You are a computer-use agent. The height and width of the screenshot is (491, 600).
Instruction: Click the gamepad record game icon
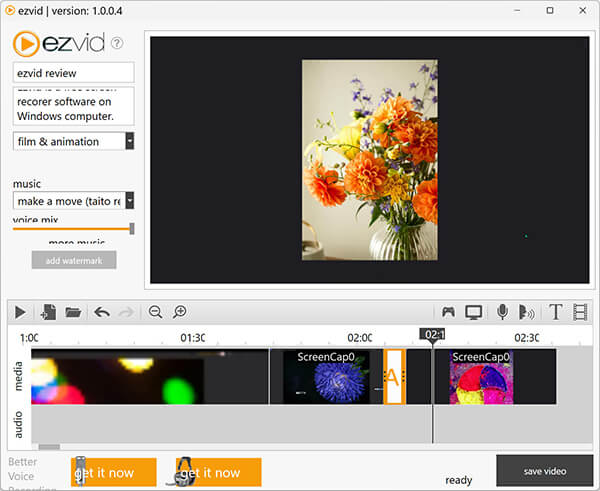448,312
